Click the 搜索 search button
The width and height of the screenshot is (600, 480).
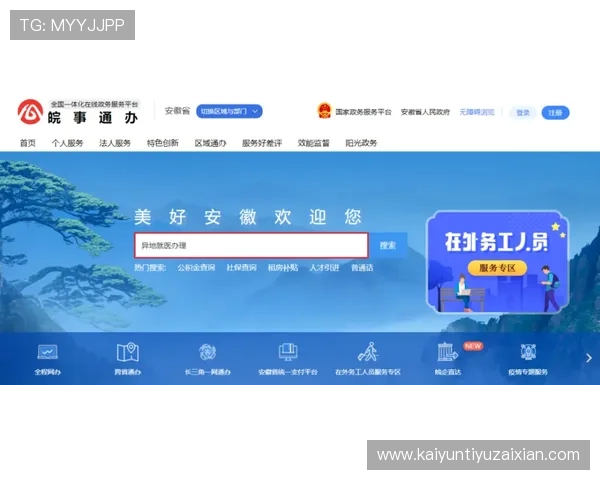[388, 245]
